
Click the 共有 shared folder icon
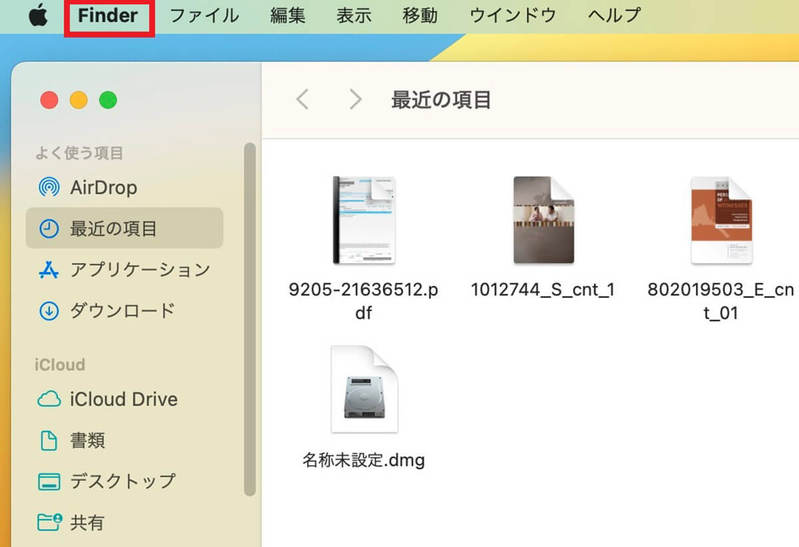(x=49, y=522)
